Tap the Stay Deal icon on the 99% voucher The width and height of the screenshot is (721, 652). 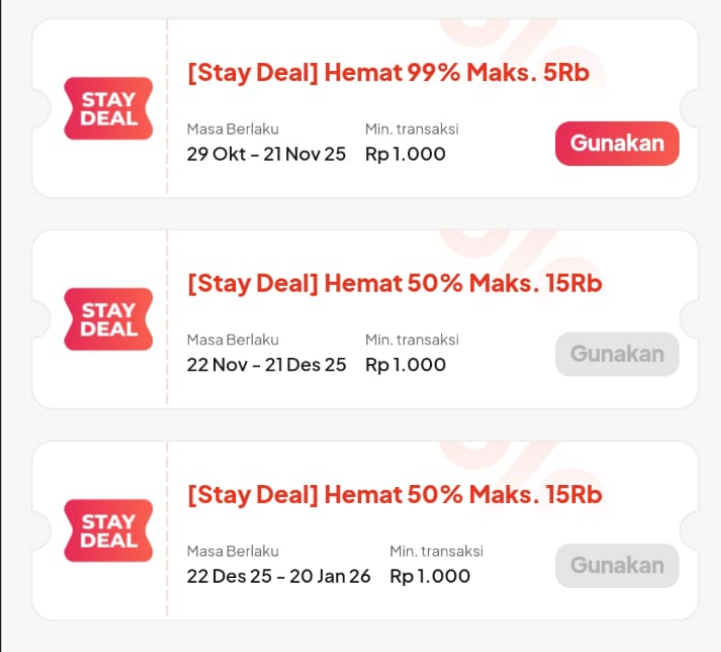(x=108, y=108)
